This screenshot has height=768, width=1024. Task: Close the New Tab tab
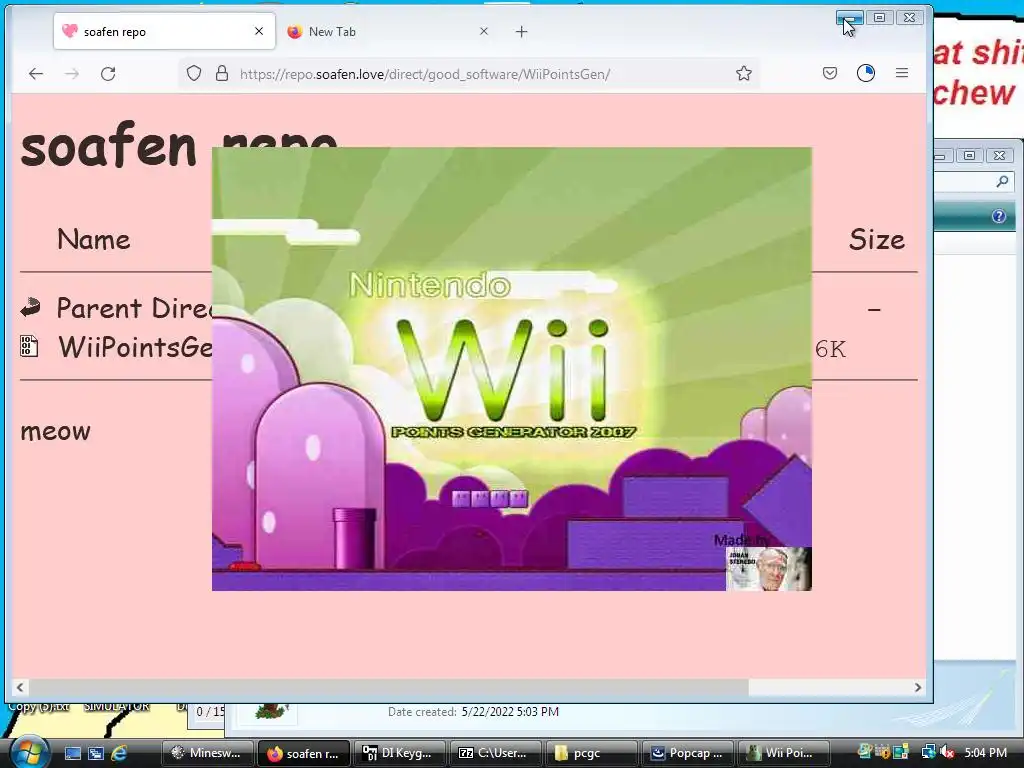pos(483,31)
